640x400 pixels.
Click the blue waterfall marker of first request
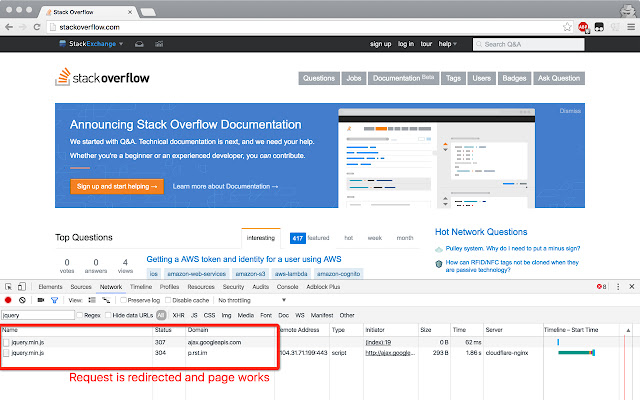[558, 342]
